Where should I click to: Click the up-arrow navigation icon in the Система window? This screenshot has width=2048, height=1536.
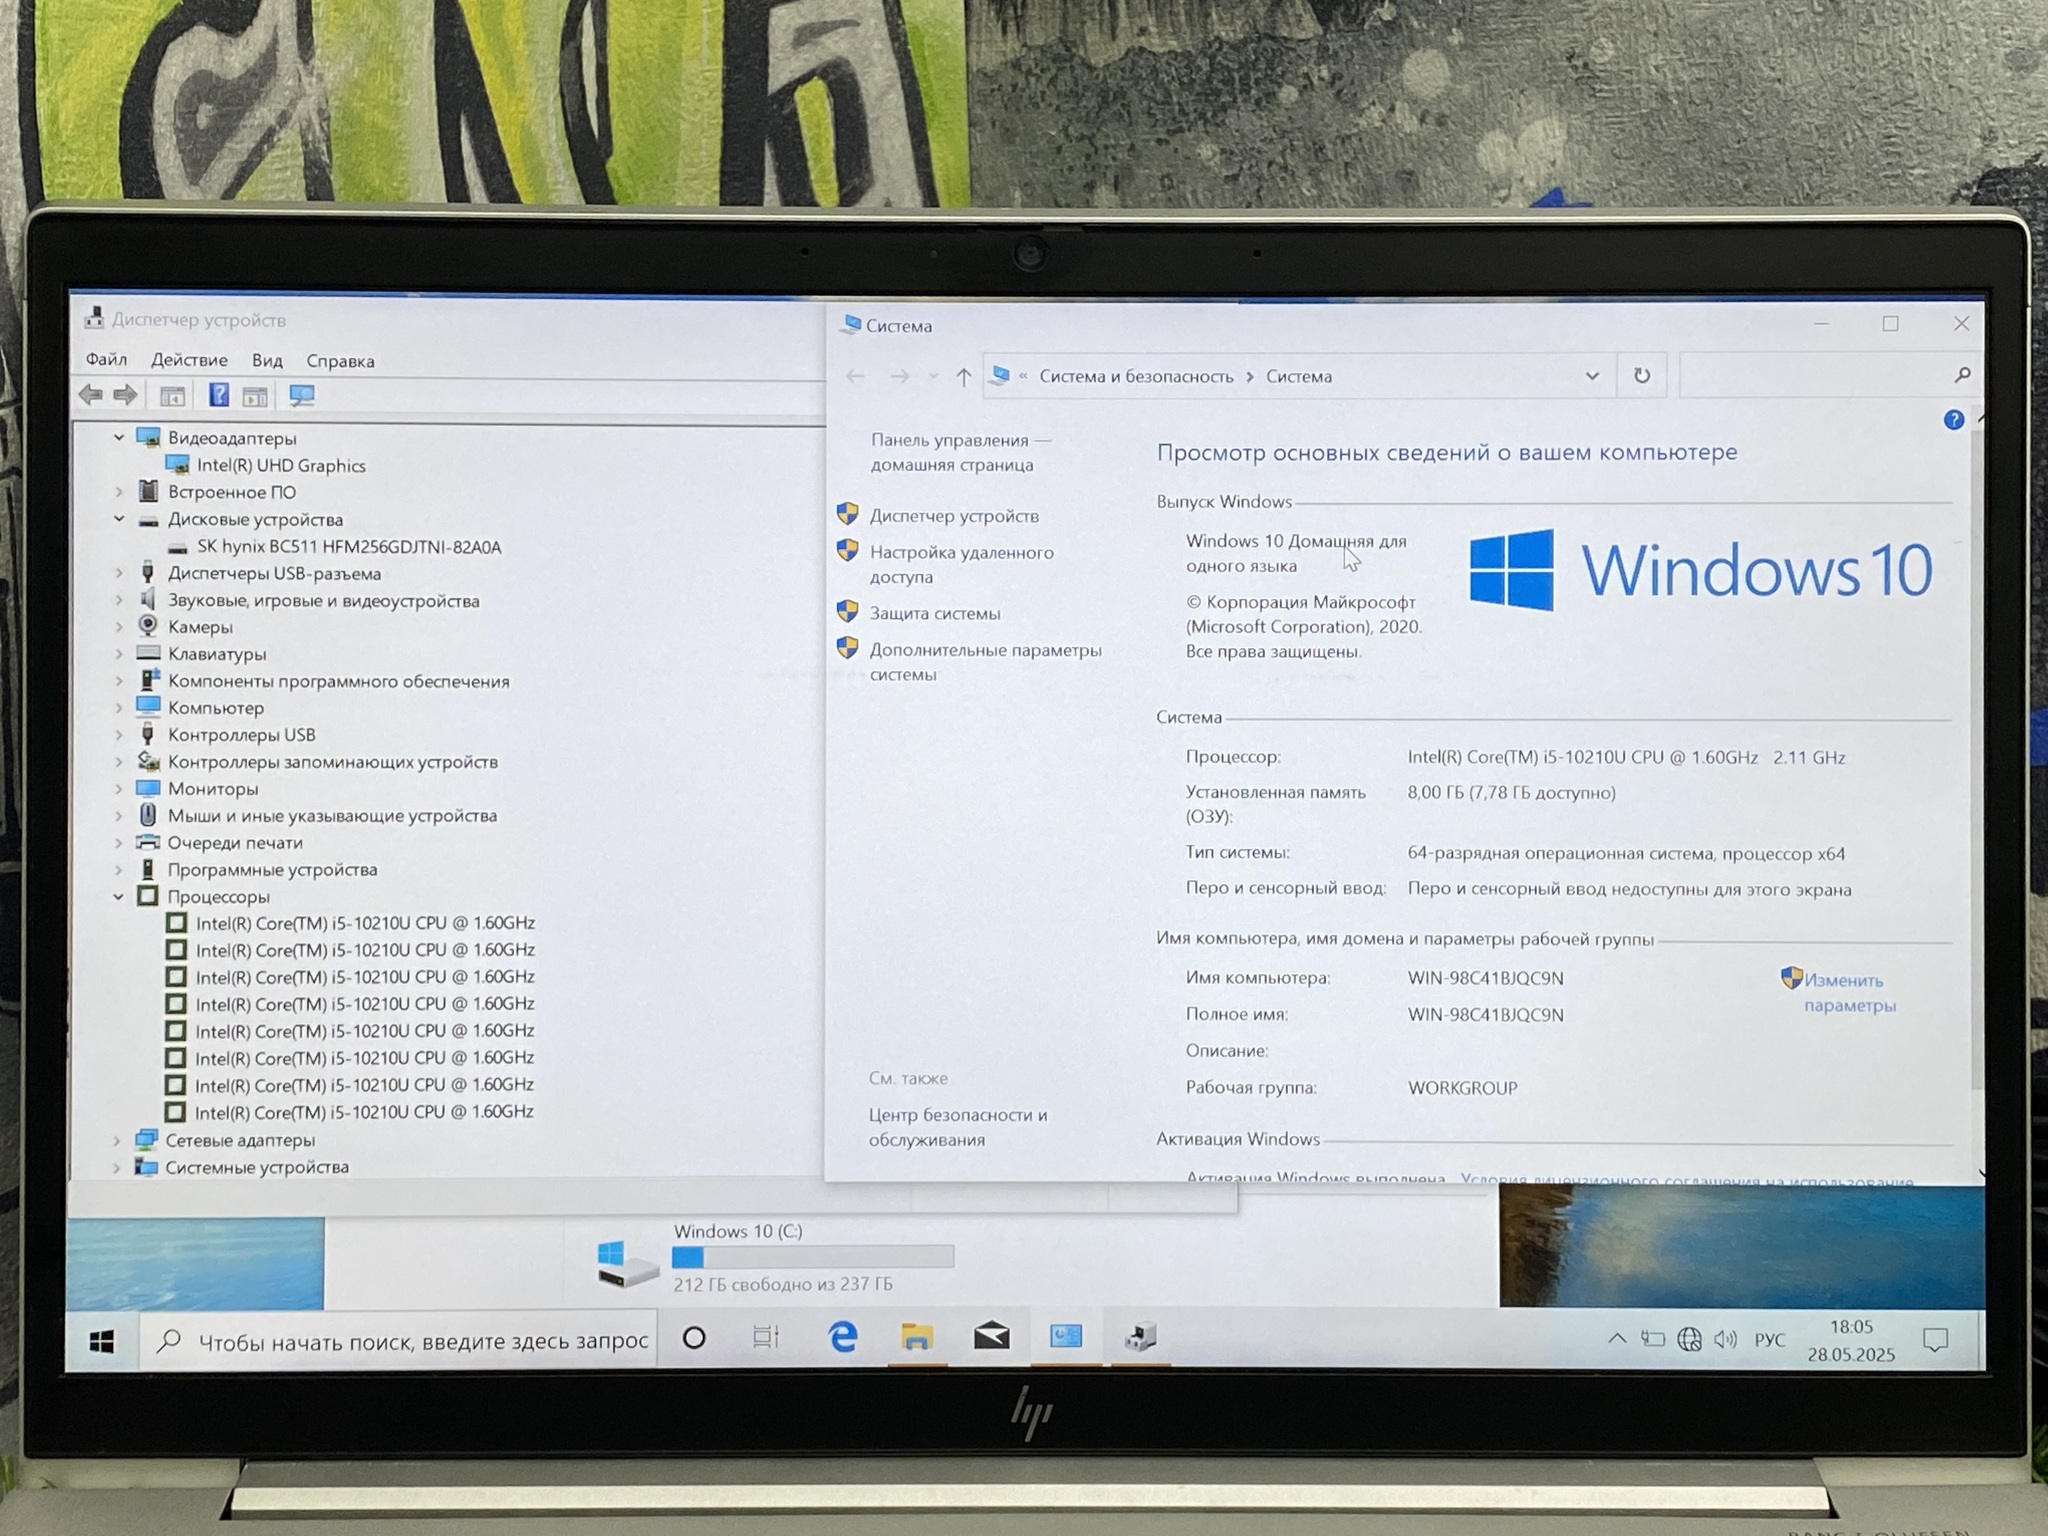click(963, 377)
